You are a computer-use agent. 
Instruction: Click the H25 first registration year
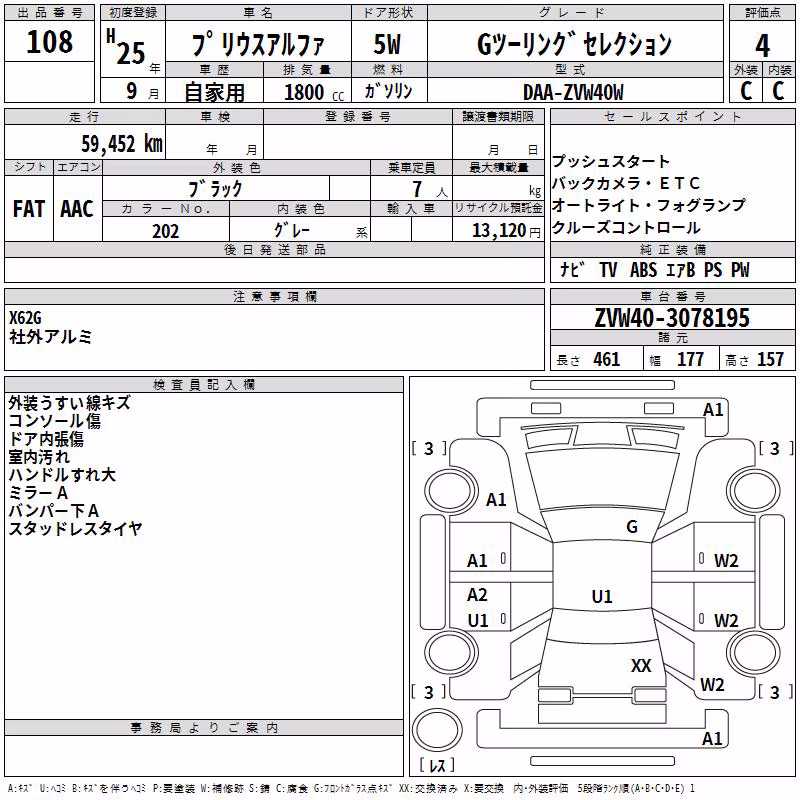coord(126,47)
